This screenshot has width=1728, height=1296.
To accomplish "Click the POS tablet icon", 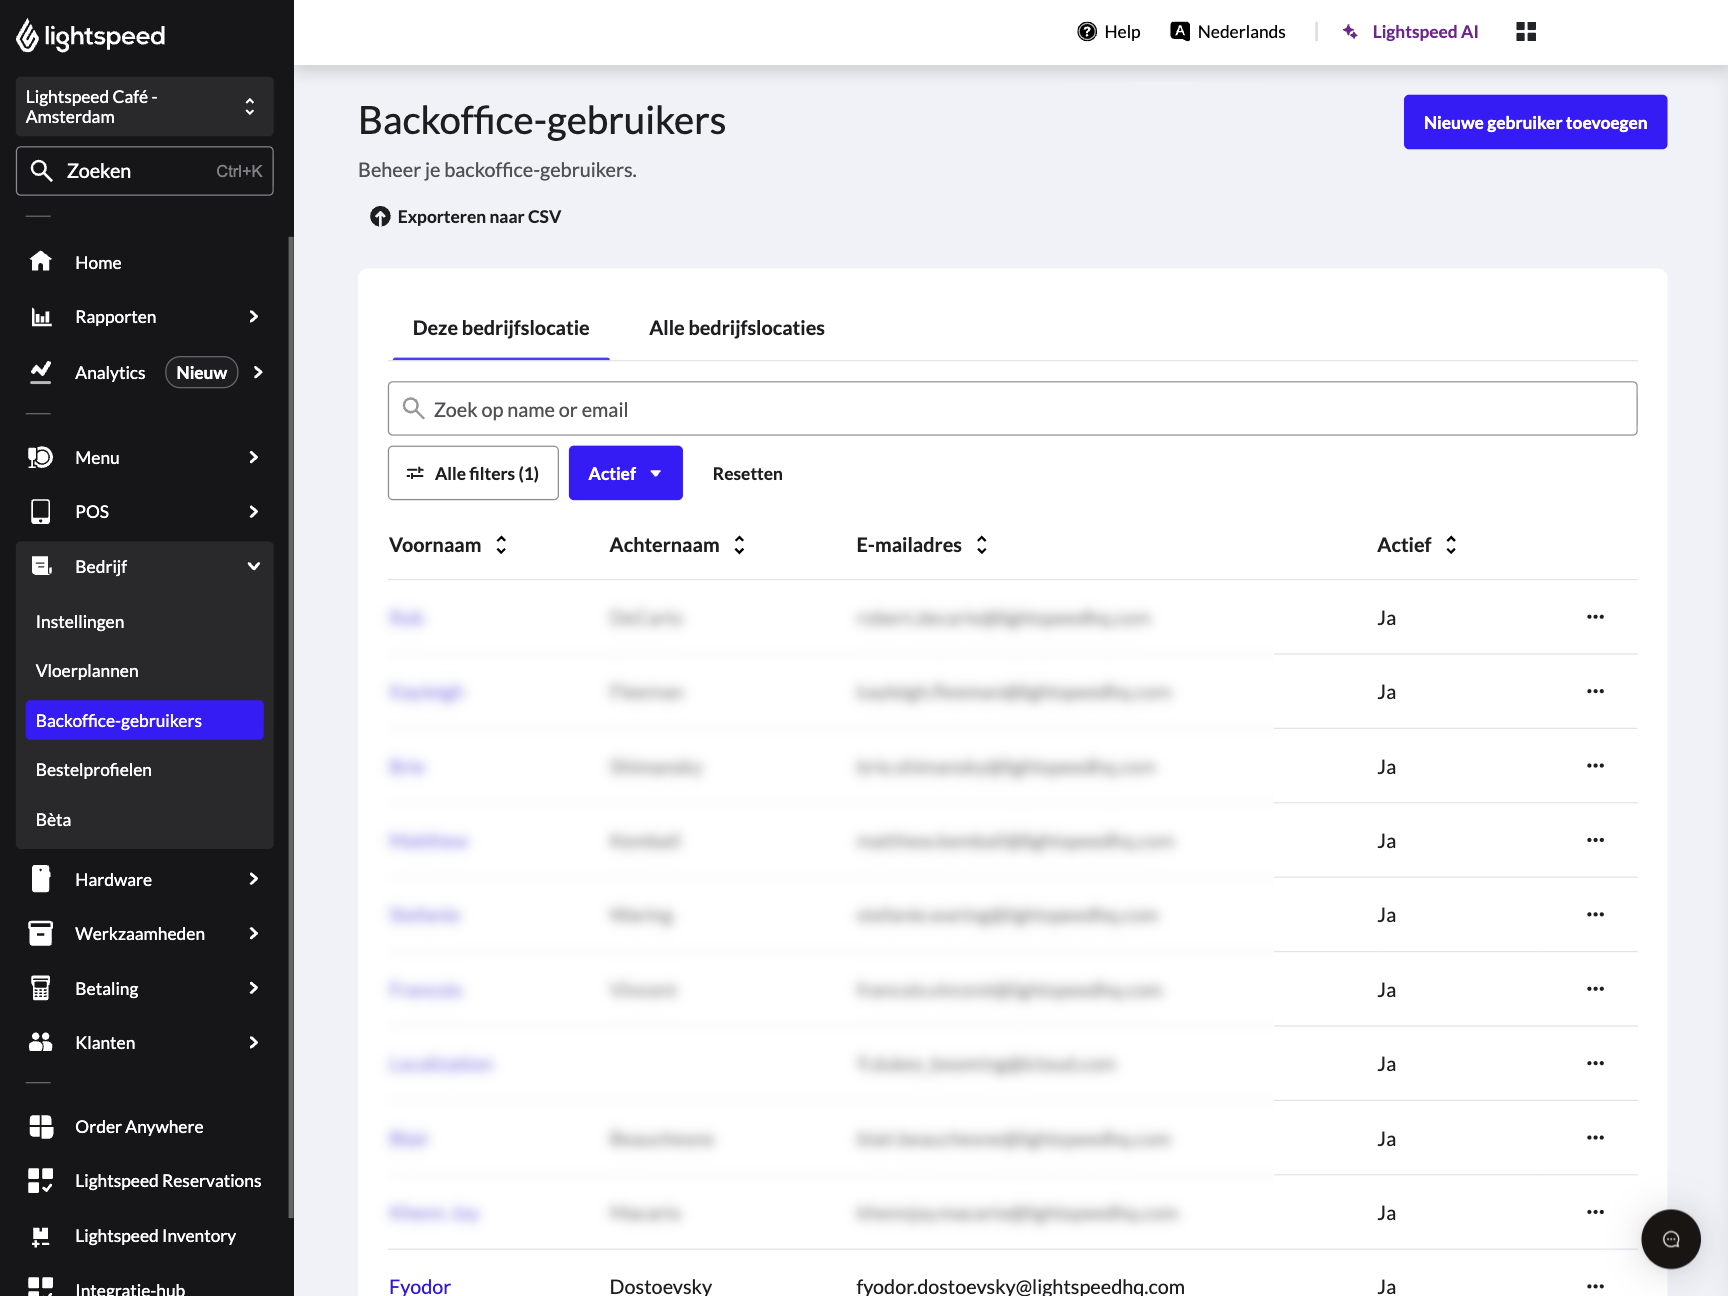I will (x=41, y=512).
